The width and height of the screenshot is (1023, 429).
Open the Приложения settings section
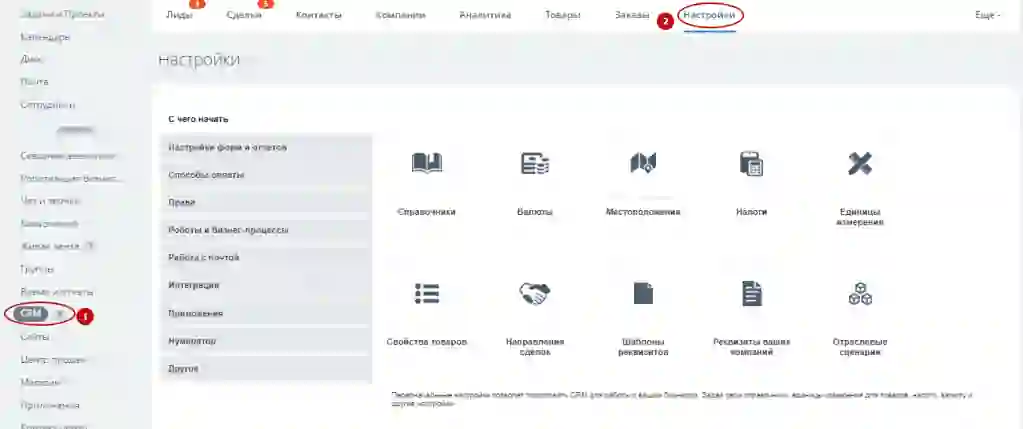[x=266, y=314]
